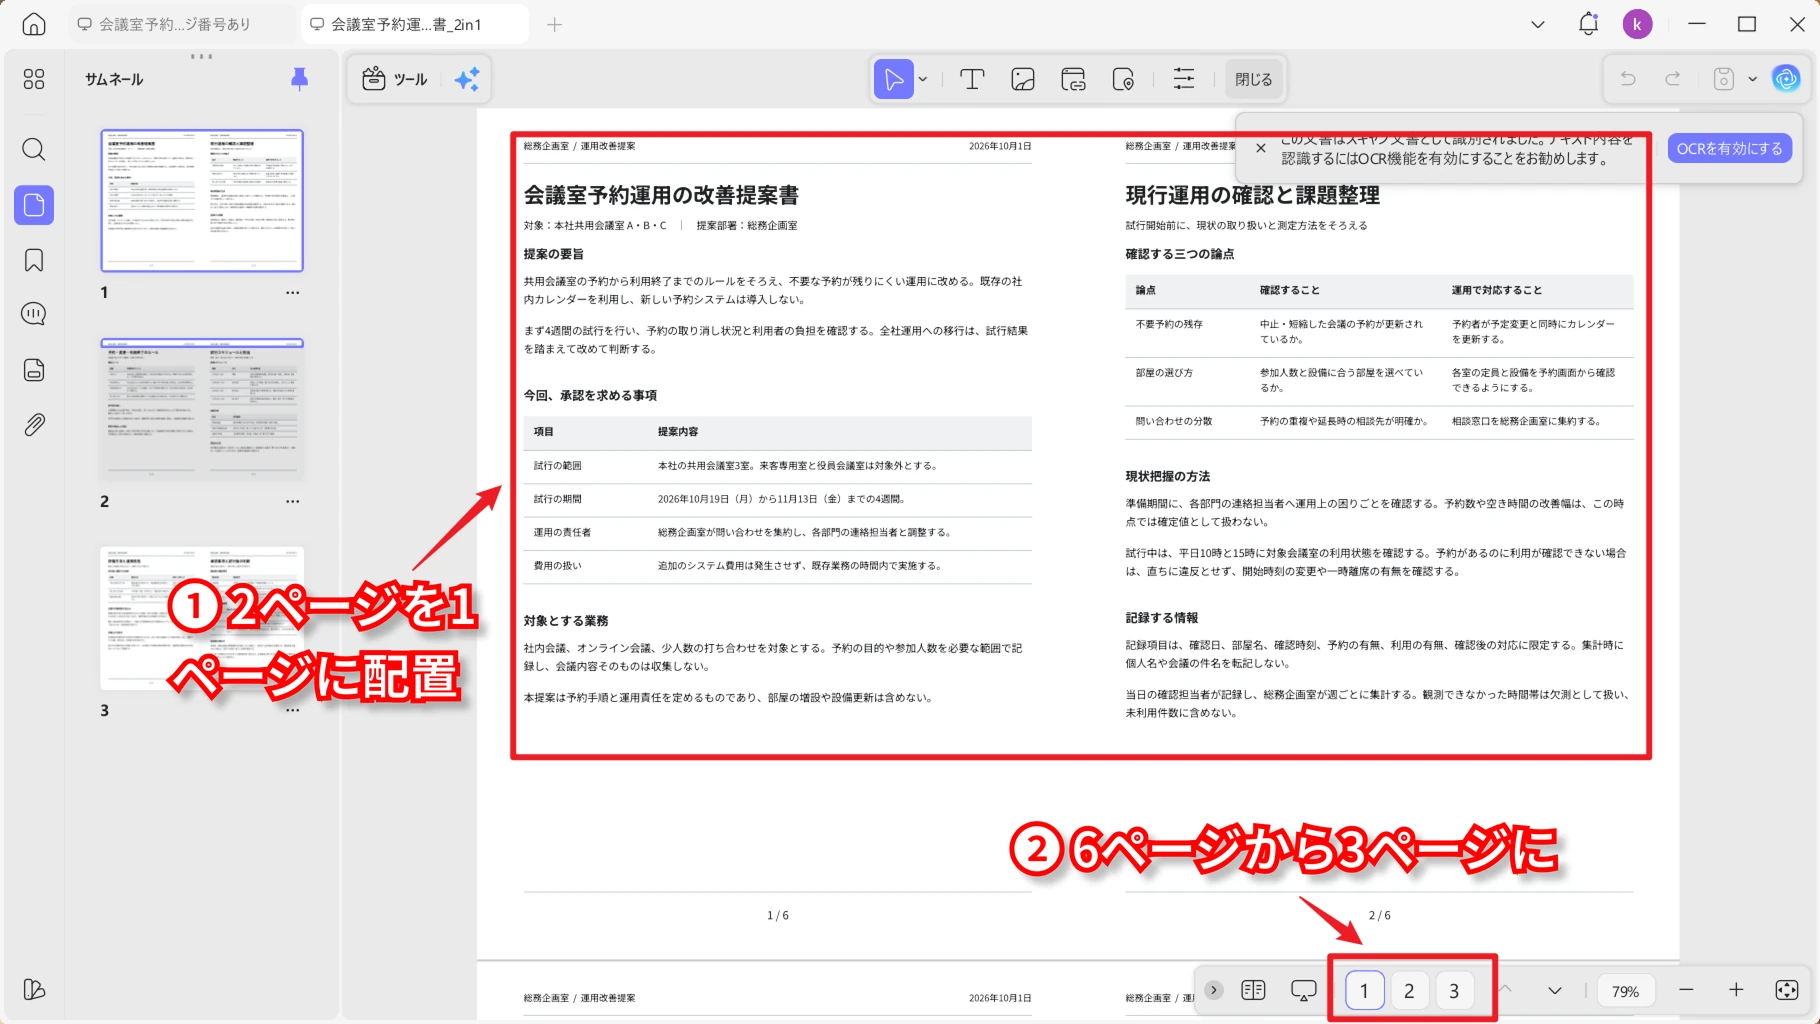
Task: Click the 閉じる button
Action: (1253, 79)
